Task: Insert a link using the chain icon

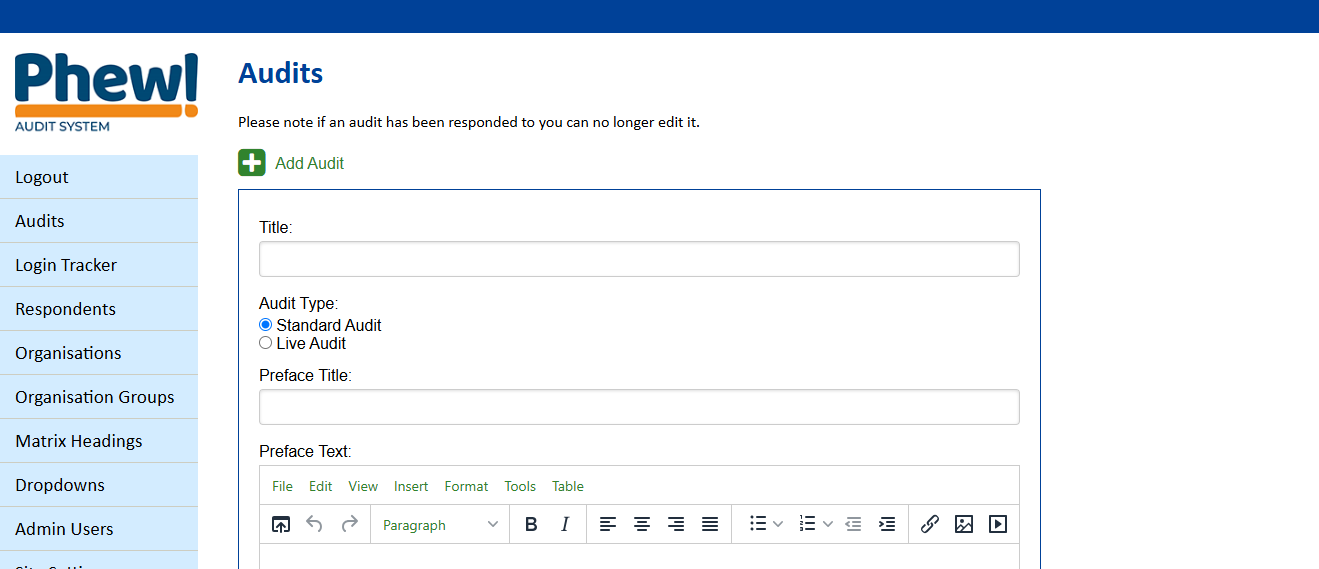Action: pos(929,524)
